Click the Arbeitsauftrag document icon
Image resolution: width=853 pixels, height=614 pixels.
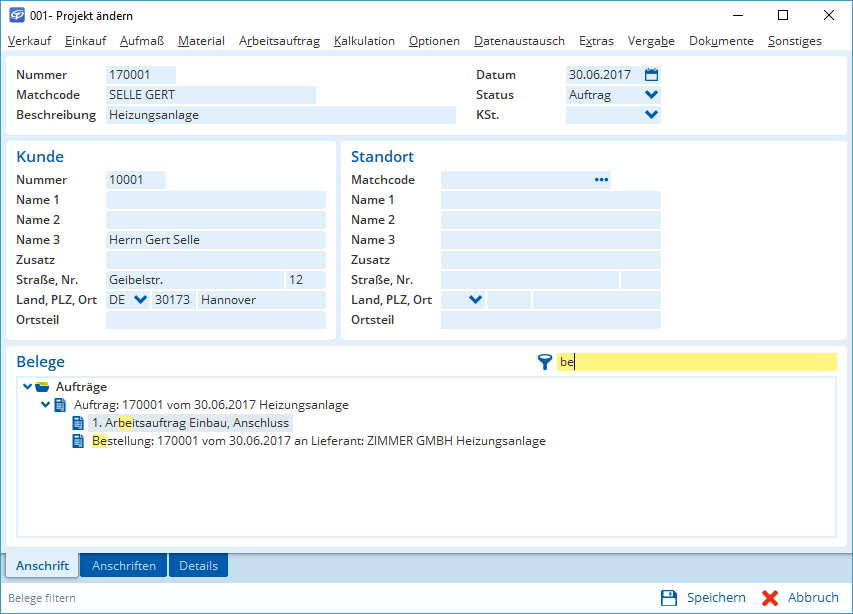tap(78, 423)
